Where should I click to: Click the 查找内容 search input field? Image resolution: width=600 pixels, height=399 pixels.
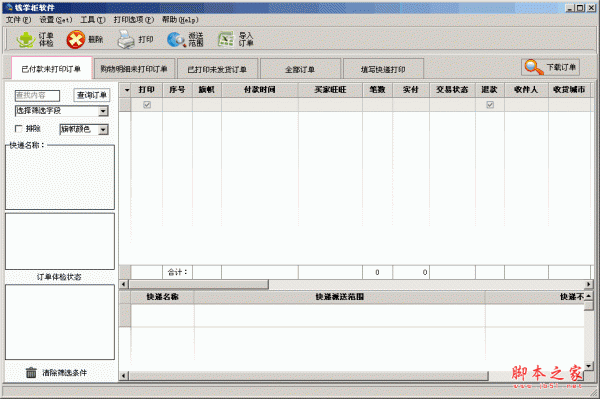pyautogui.click(x=38, y=95)
